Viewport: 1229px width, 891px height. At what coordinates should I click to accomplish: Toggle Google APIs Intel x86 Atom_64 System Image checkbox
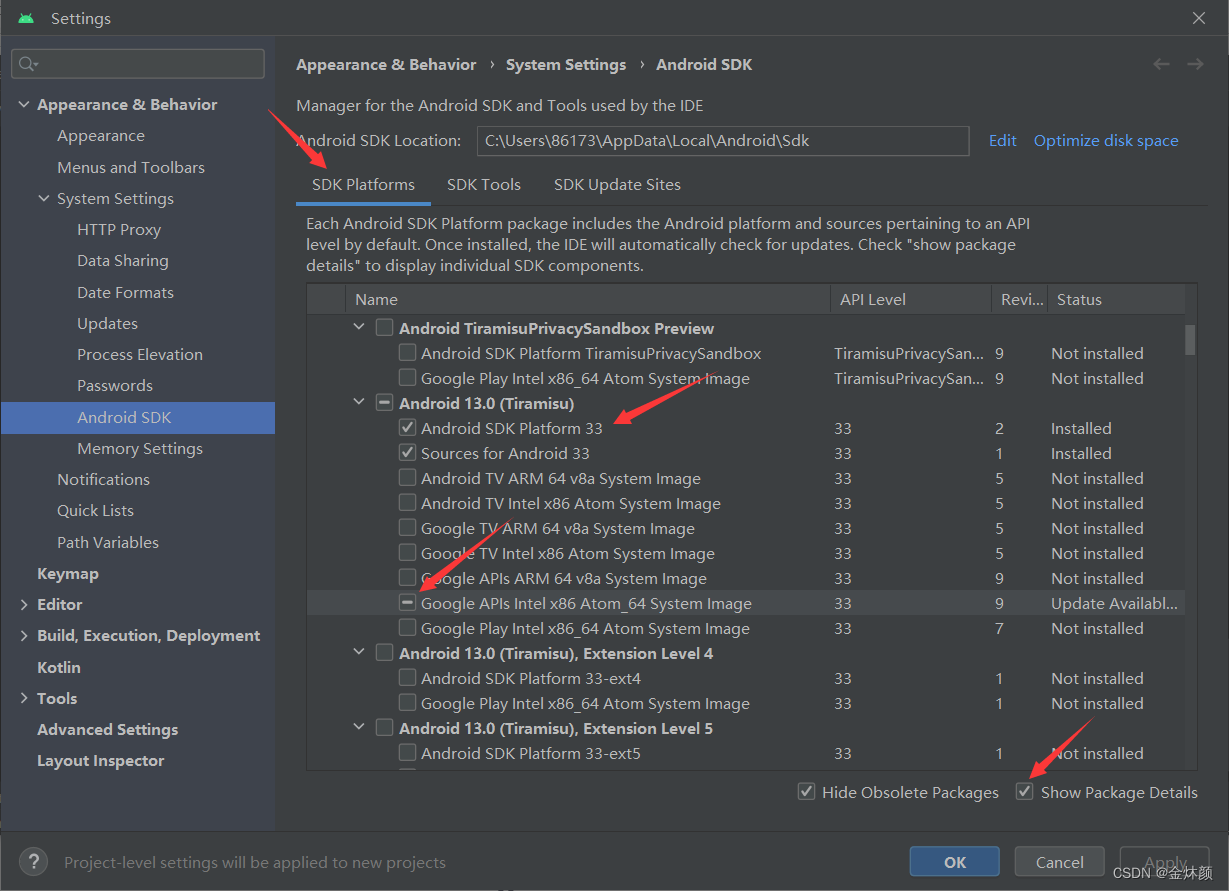408,603
